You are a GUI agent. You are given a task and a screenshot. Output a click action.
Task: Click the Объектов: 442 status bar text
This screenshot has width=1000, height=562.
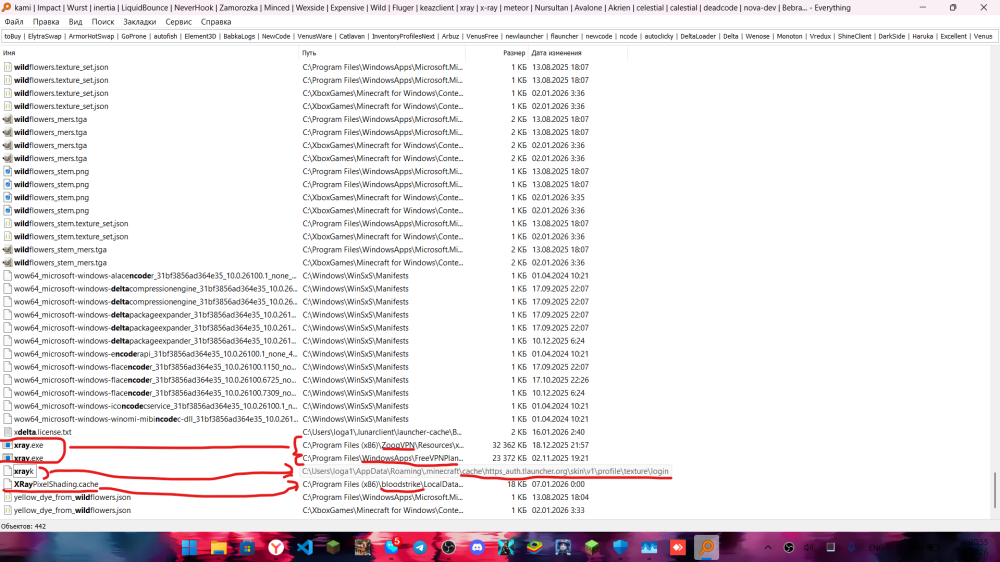(24, 526)
